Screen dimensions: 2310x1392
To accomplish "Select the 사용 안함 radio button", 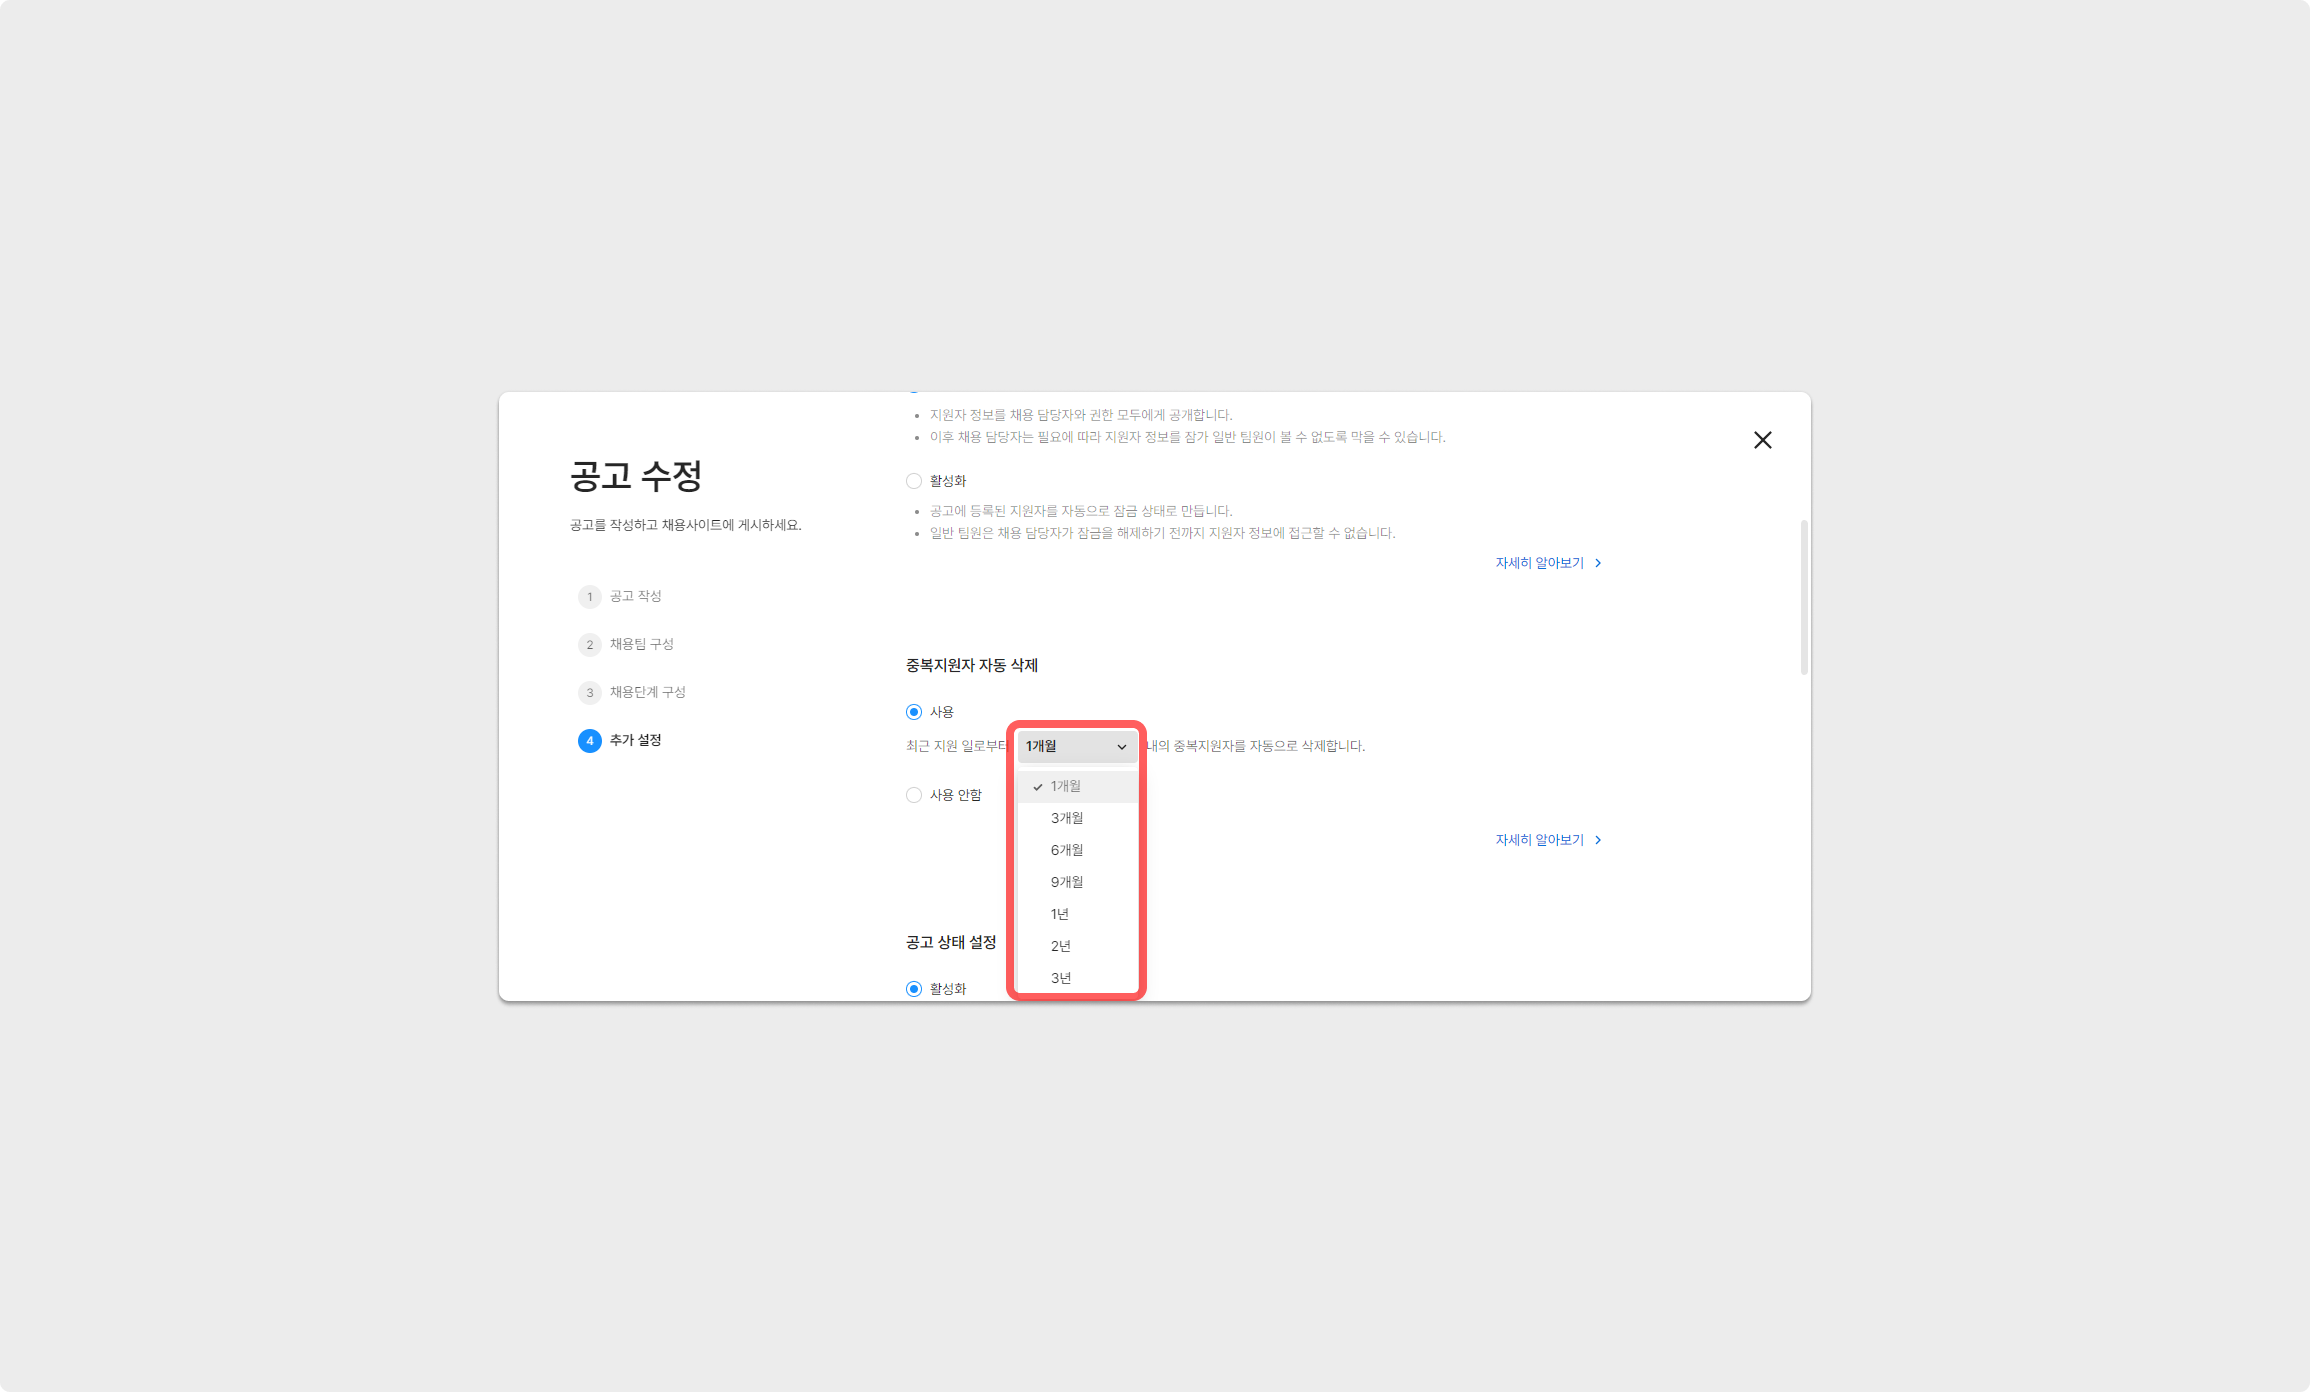I will [x=914, y=795].
